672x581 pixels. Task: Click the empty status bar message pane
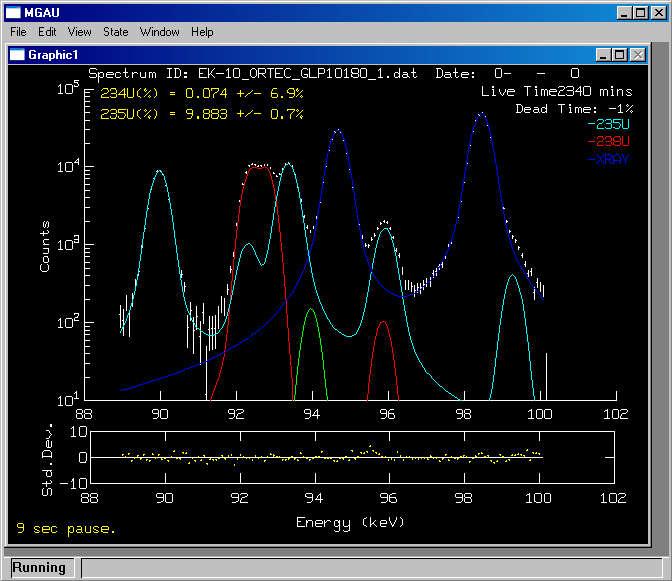372,568
